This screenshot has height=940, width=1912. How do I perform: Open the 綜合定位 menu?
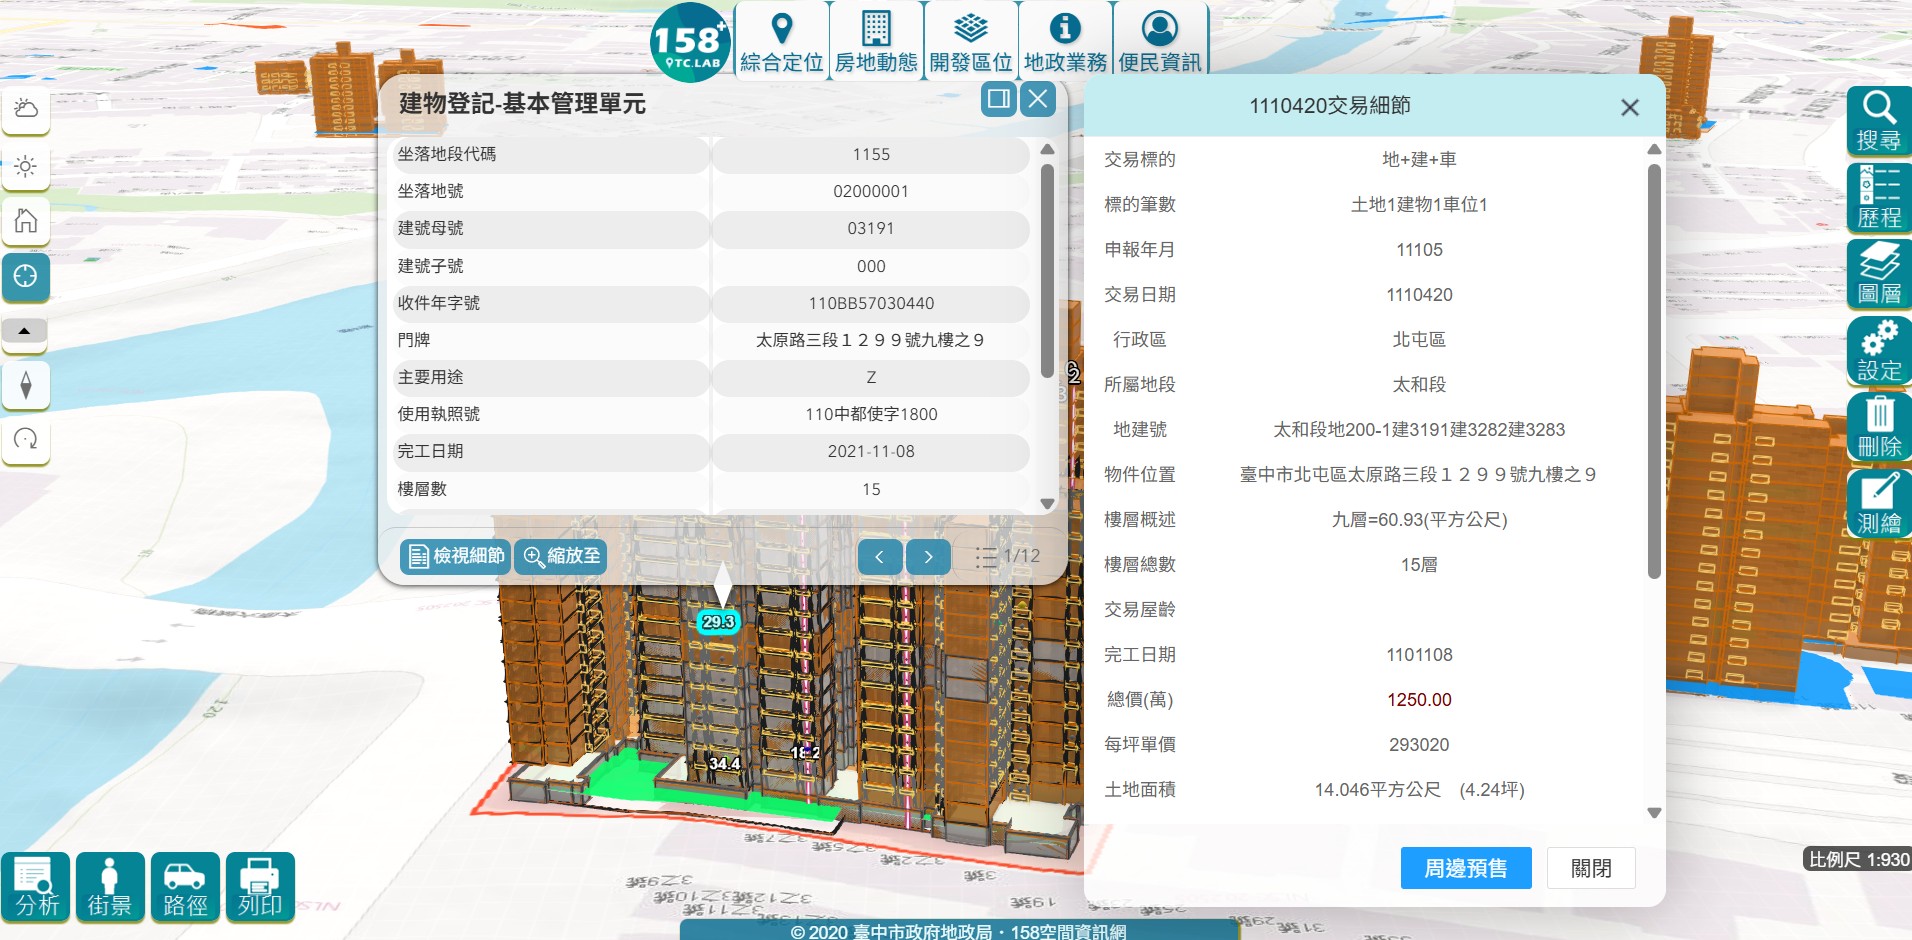point(781,40)
